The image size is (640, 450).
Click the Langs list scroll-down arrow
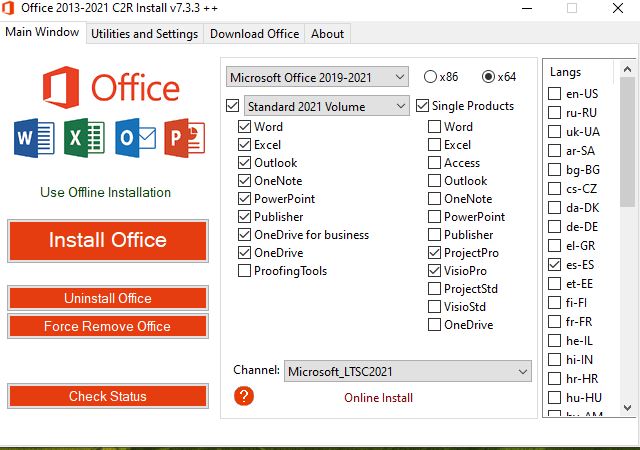[x=627, y=408]
